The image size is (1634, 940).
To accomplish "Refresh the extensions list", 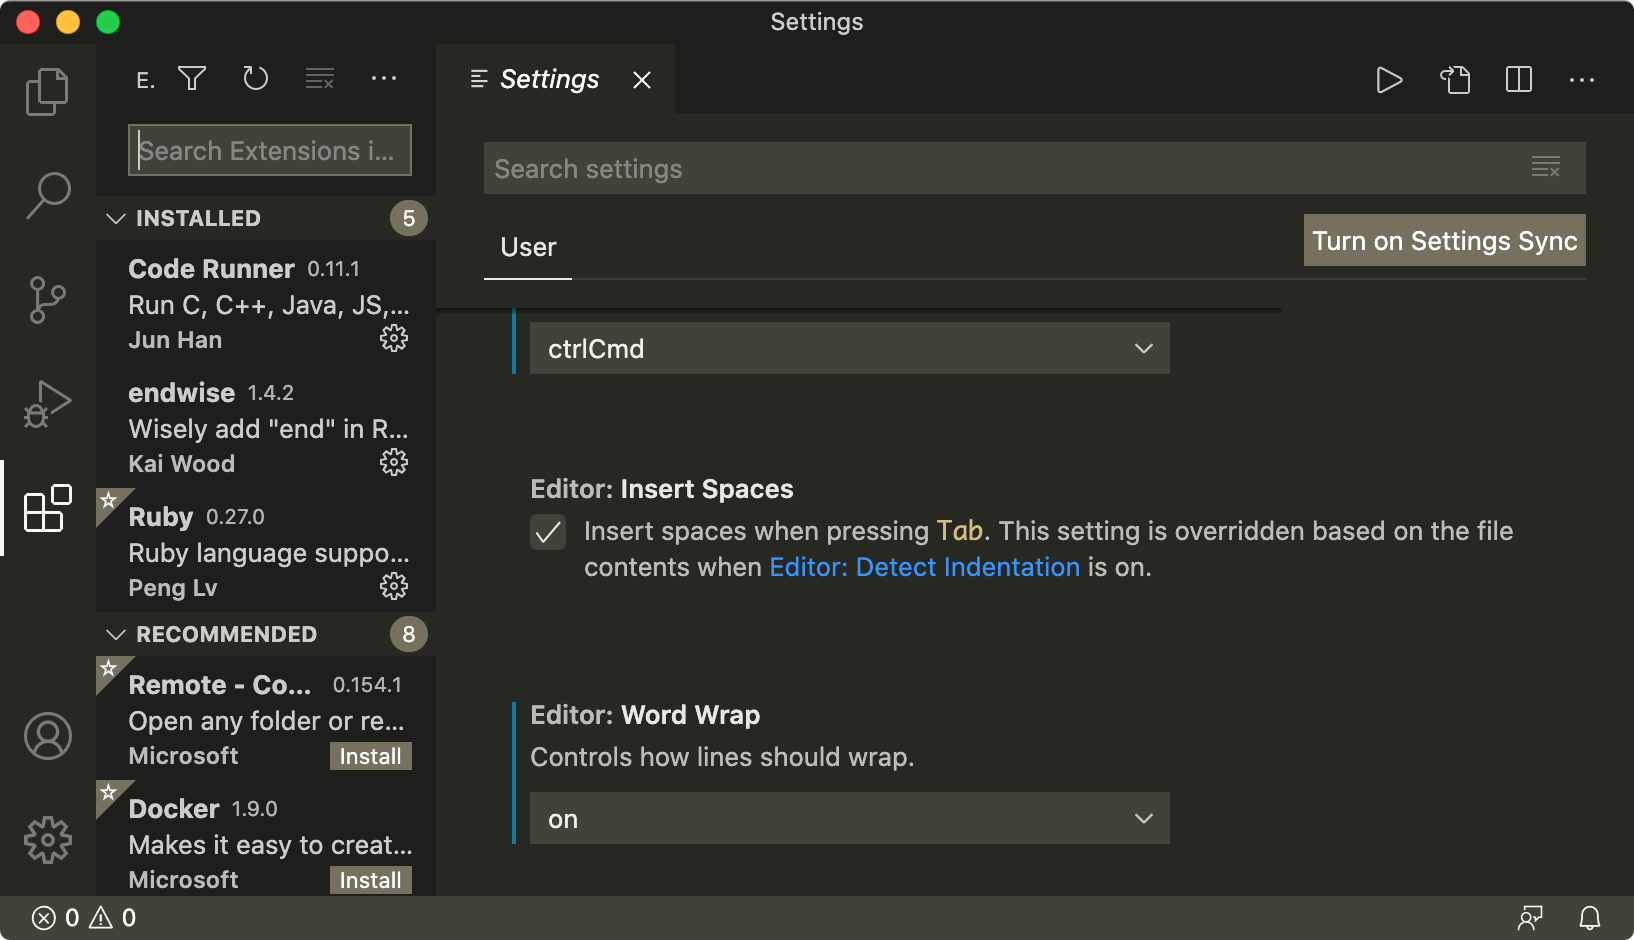I will (x=256, y=78).
